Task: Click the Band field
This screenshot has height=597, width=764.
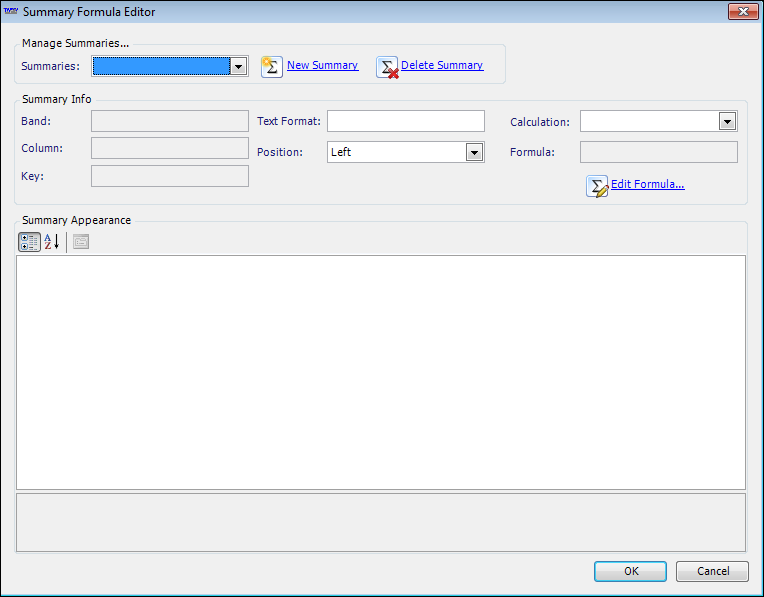Action: [170, 121]
